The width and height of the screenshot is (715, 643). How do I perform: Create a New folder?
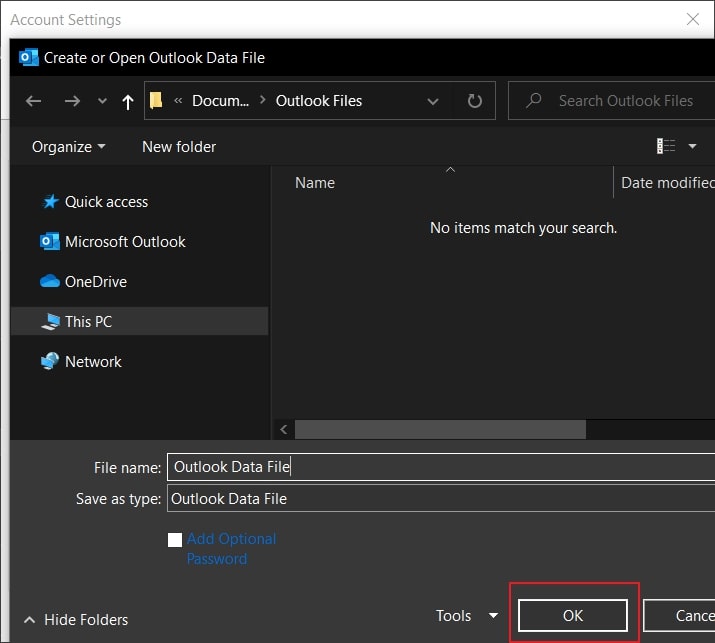179,147
